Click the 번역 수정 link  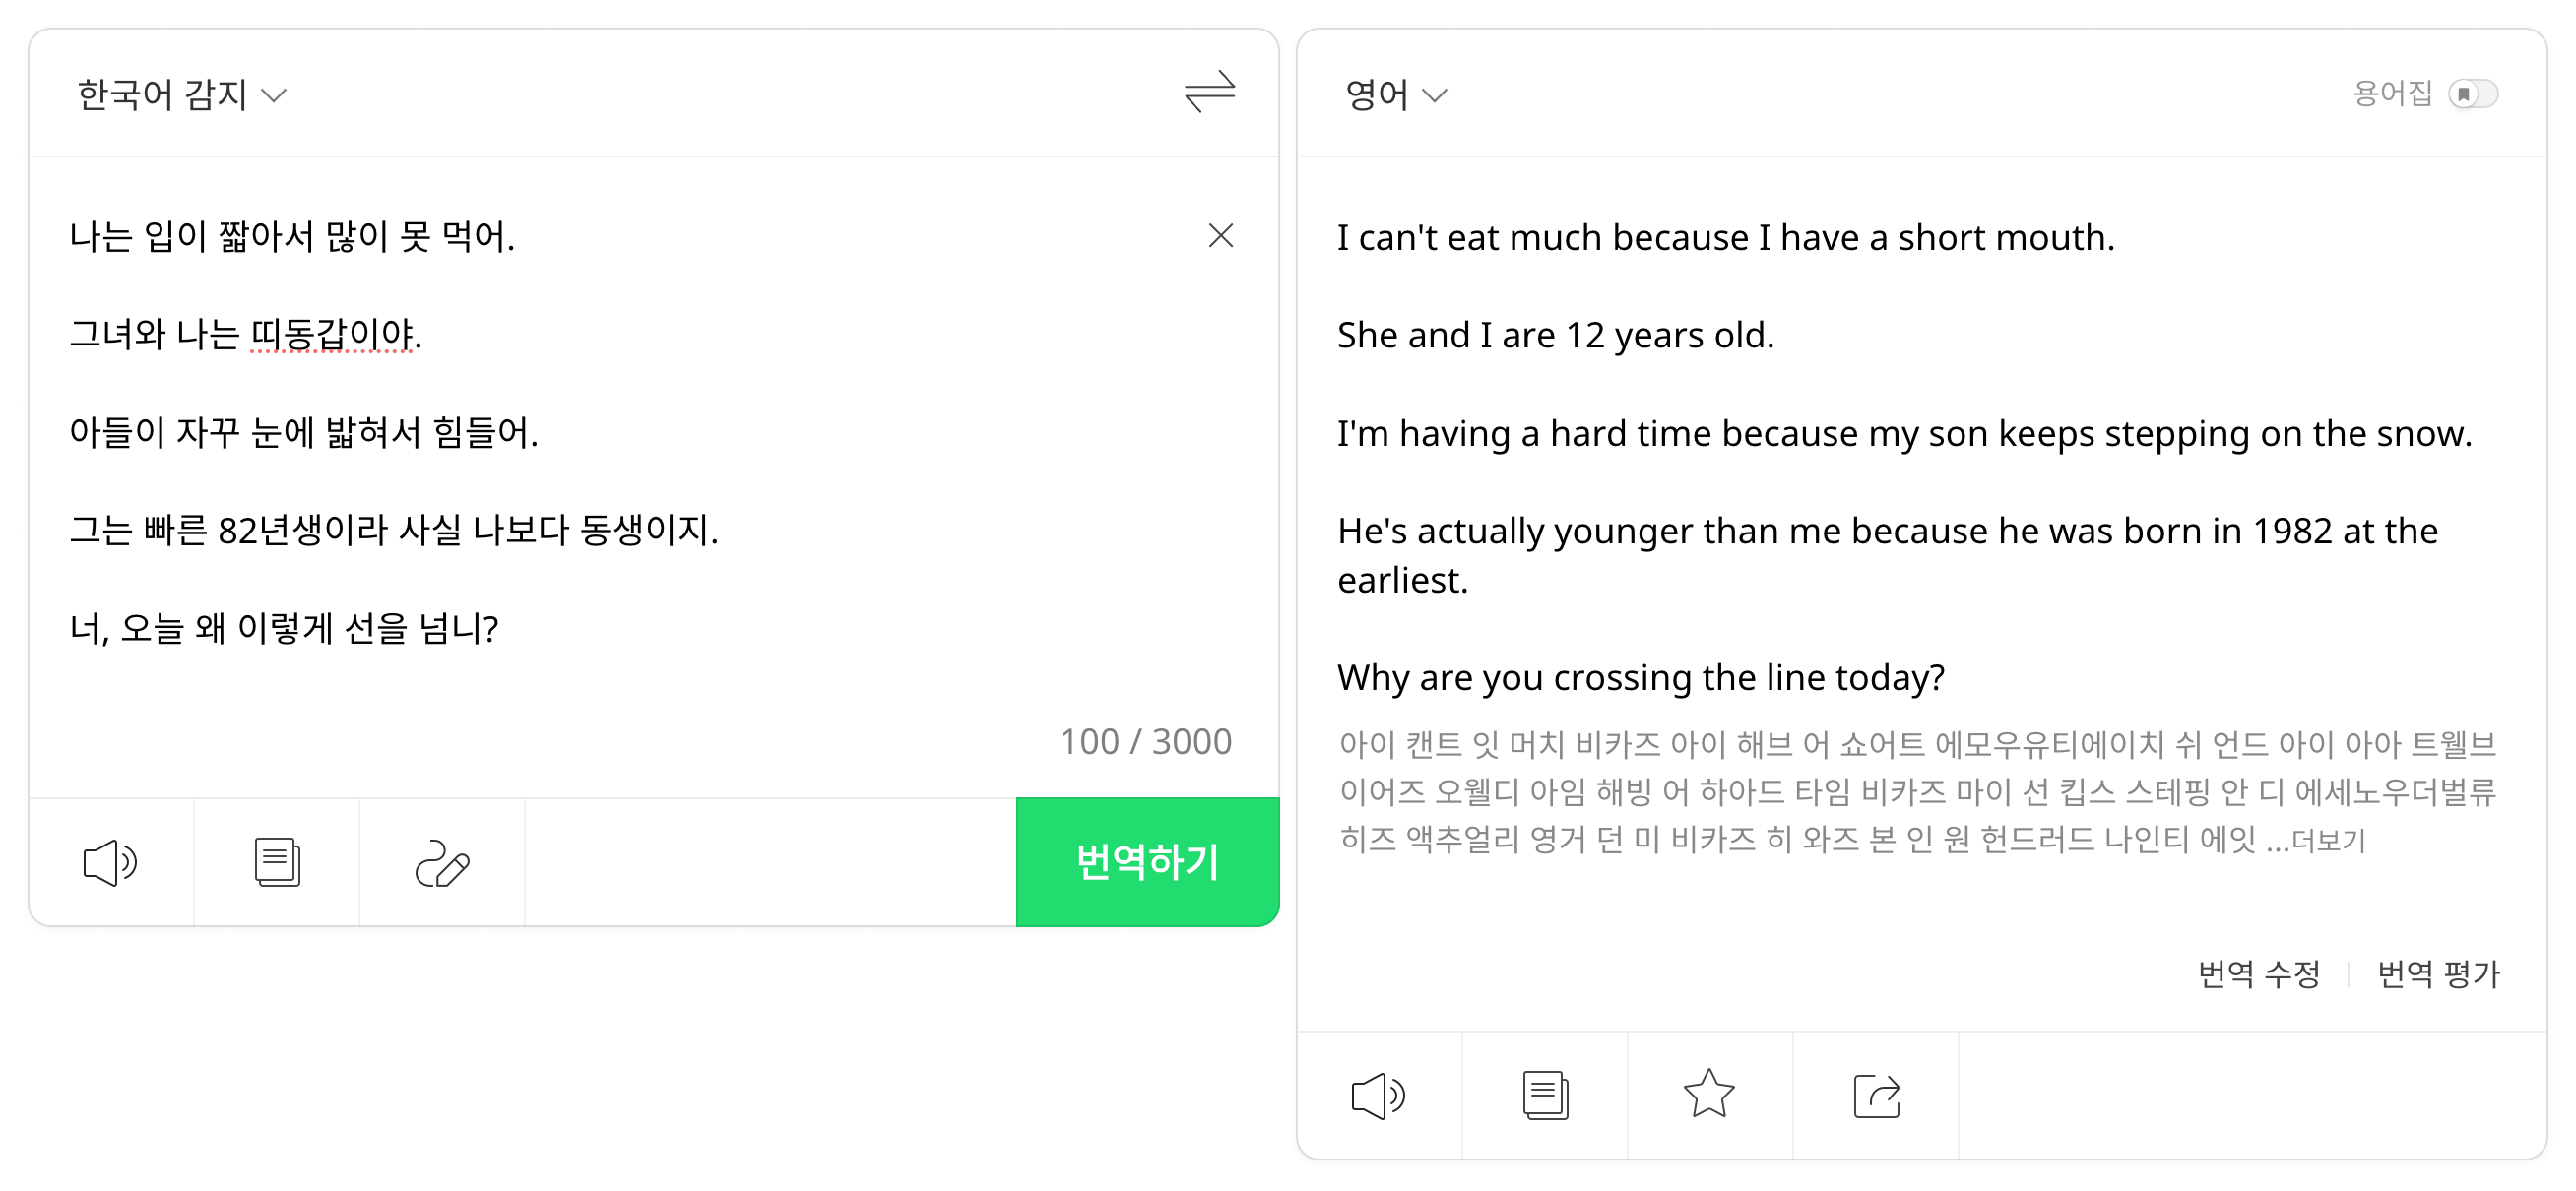(x=2258, y=973)
